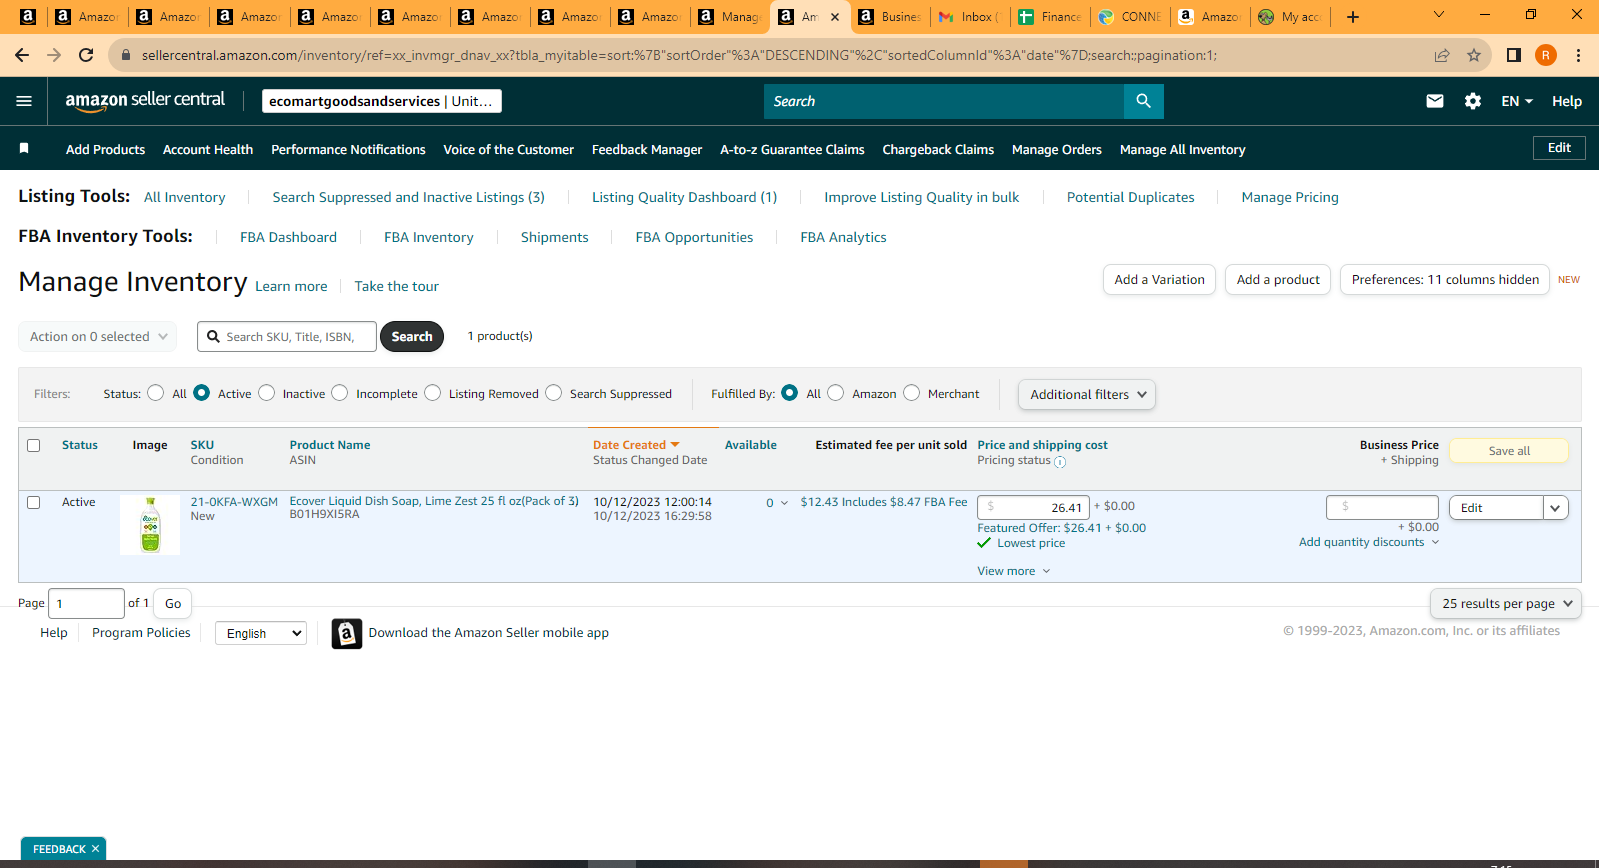The width and height of the screenshot is (1599, 868).
Task: Focus the Search SKU, Title, ISBN field
Action: pos(287,337)
